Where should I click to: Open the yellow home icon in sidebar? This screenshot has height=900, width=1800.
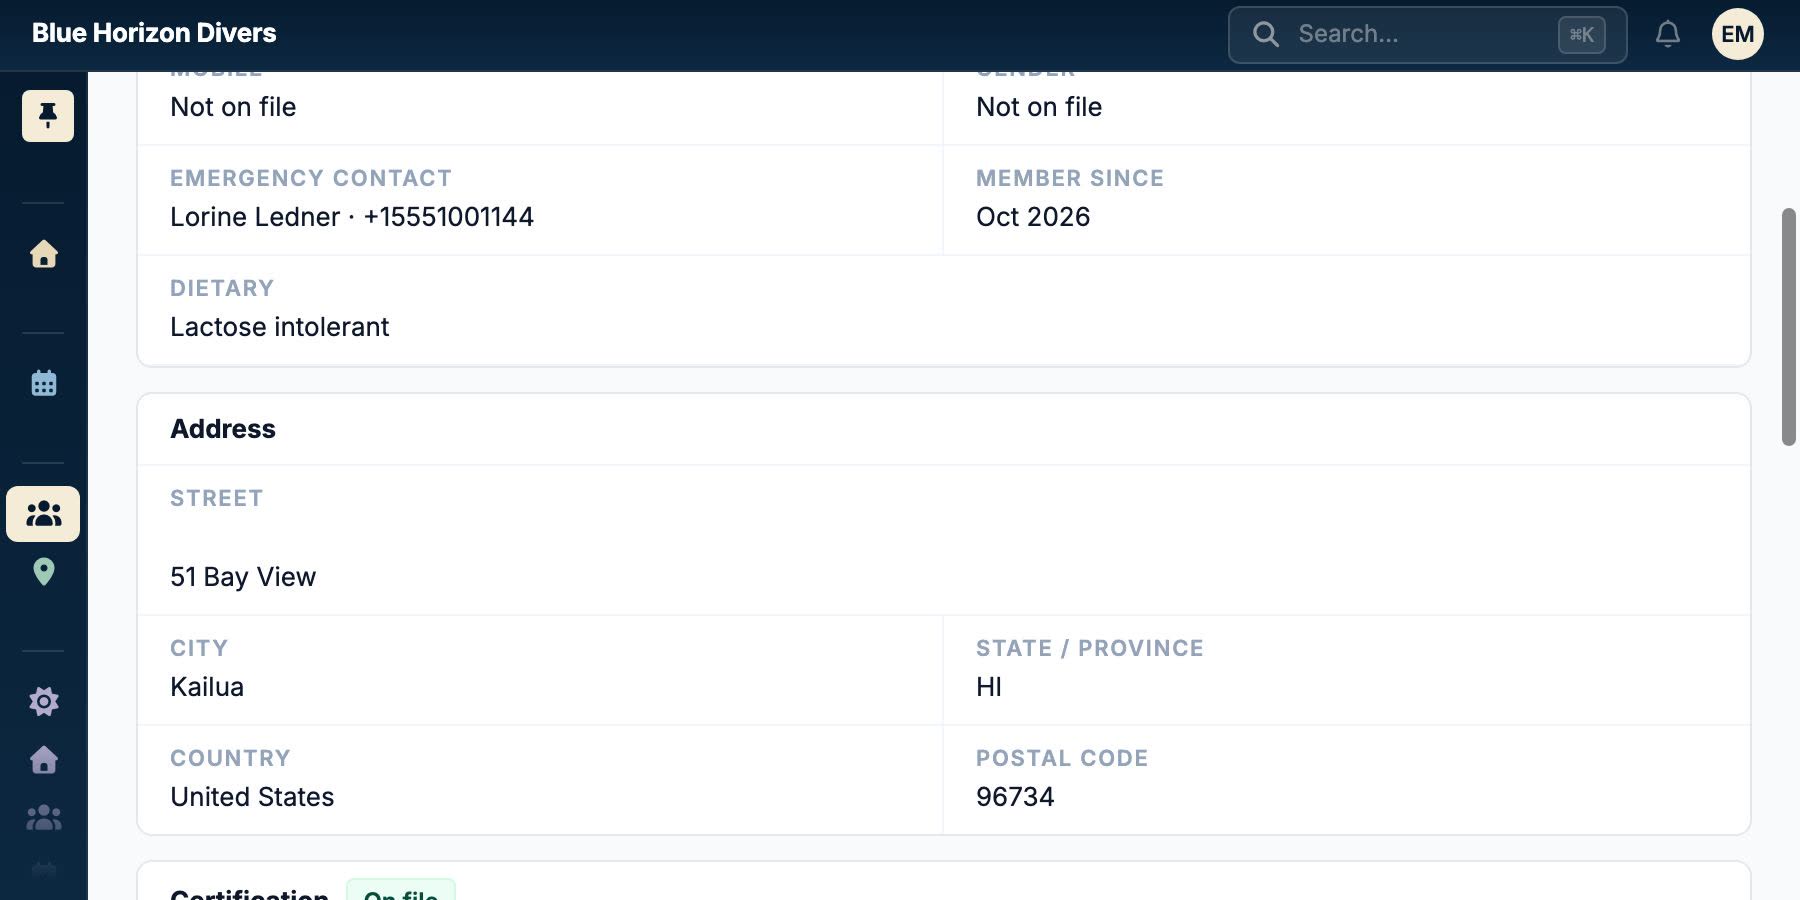(44, 254)
